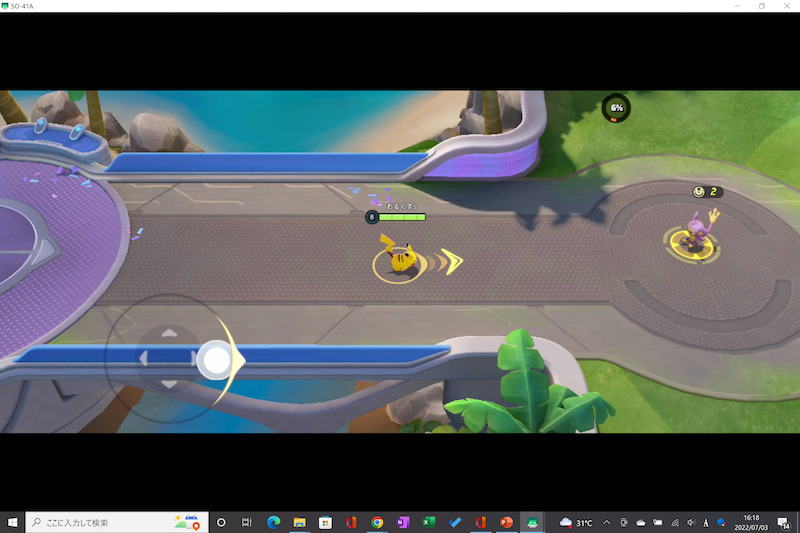Open File Explorer from the taskbar

(x=299, y=522)
